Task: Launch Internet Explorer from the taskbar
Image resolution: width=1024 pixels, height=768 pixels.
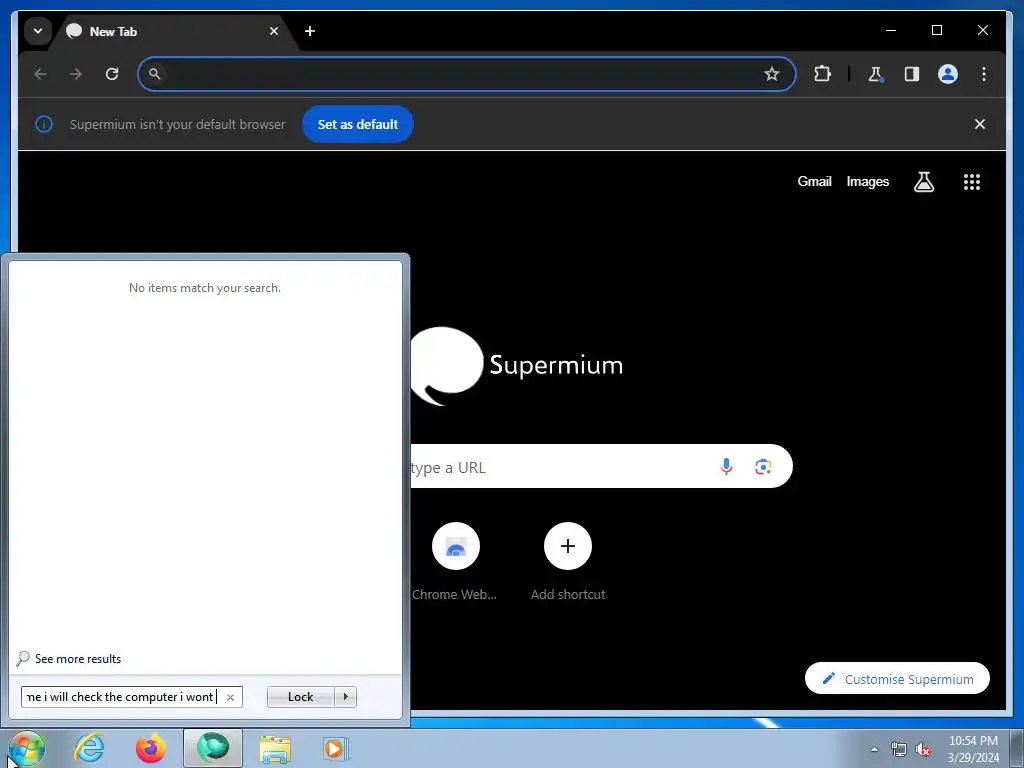Action: 89,748
